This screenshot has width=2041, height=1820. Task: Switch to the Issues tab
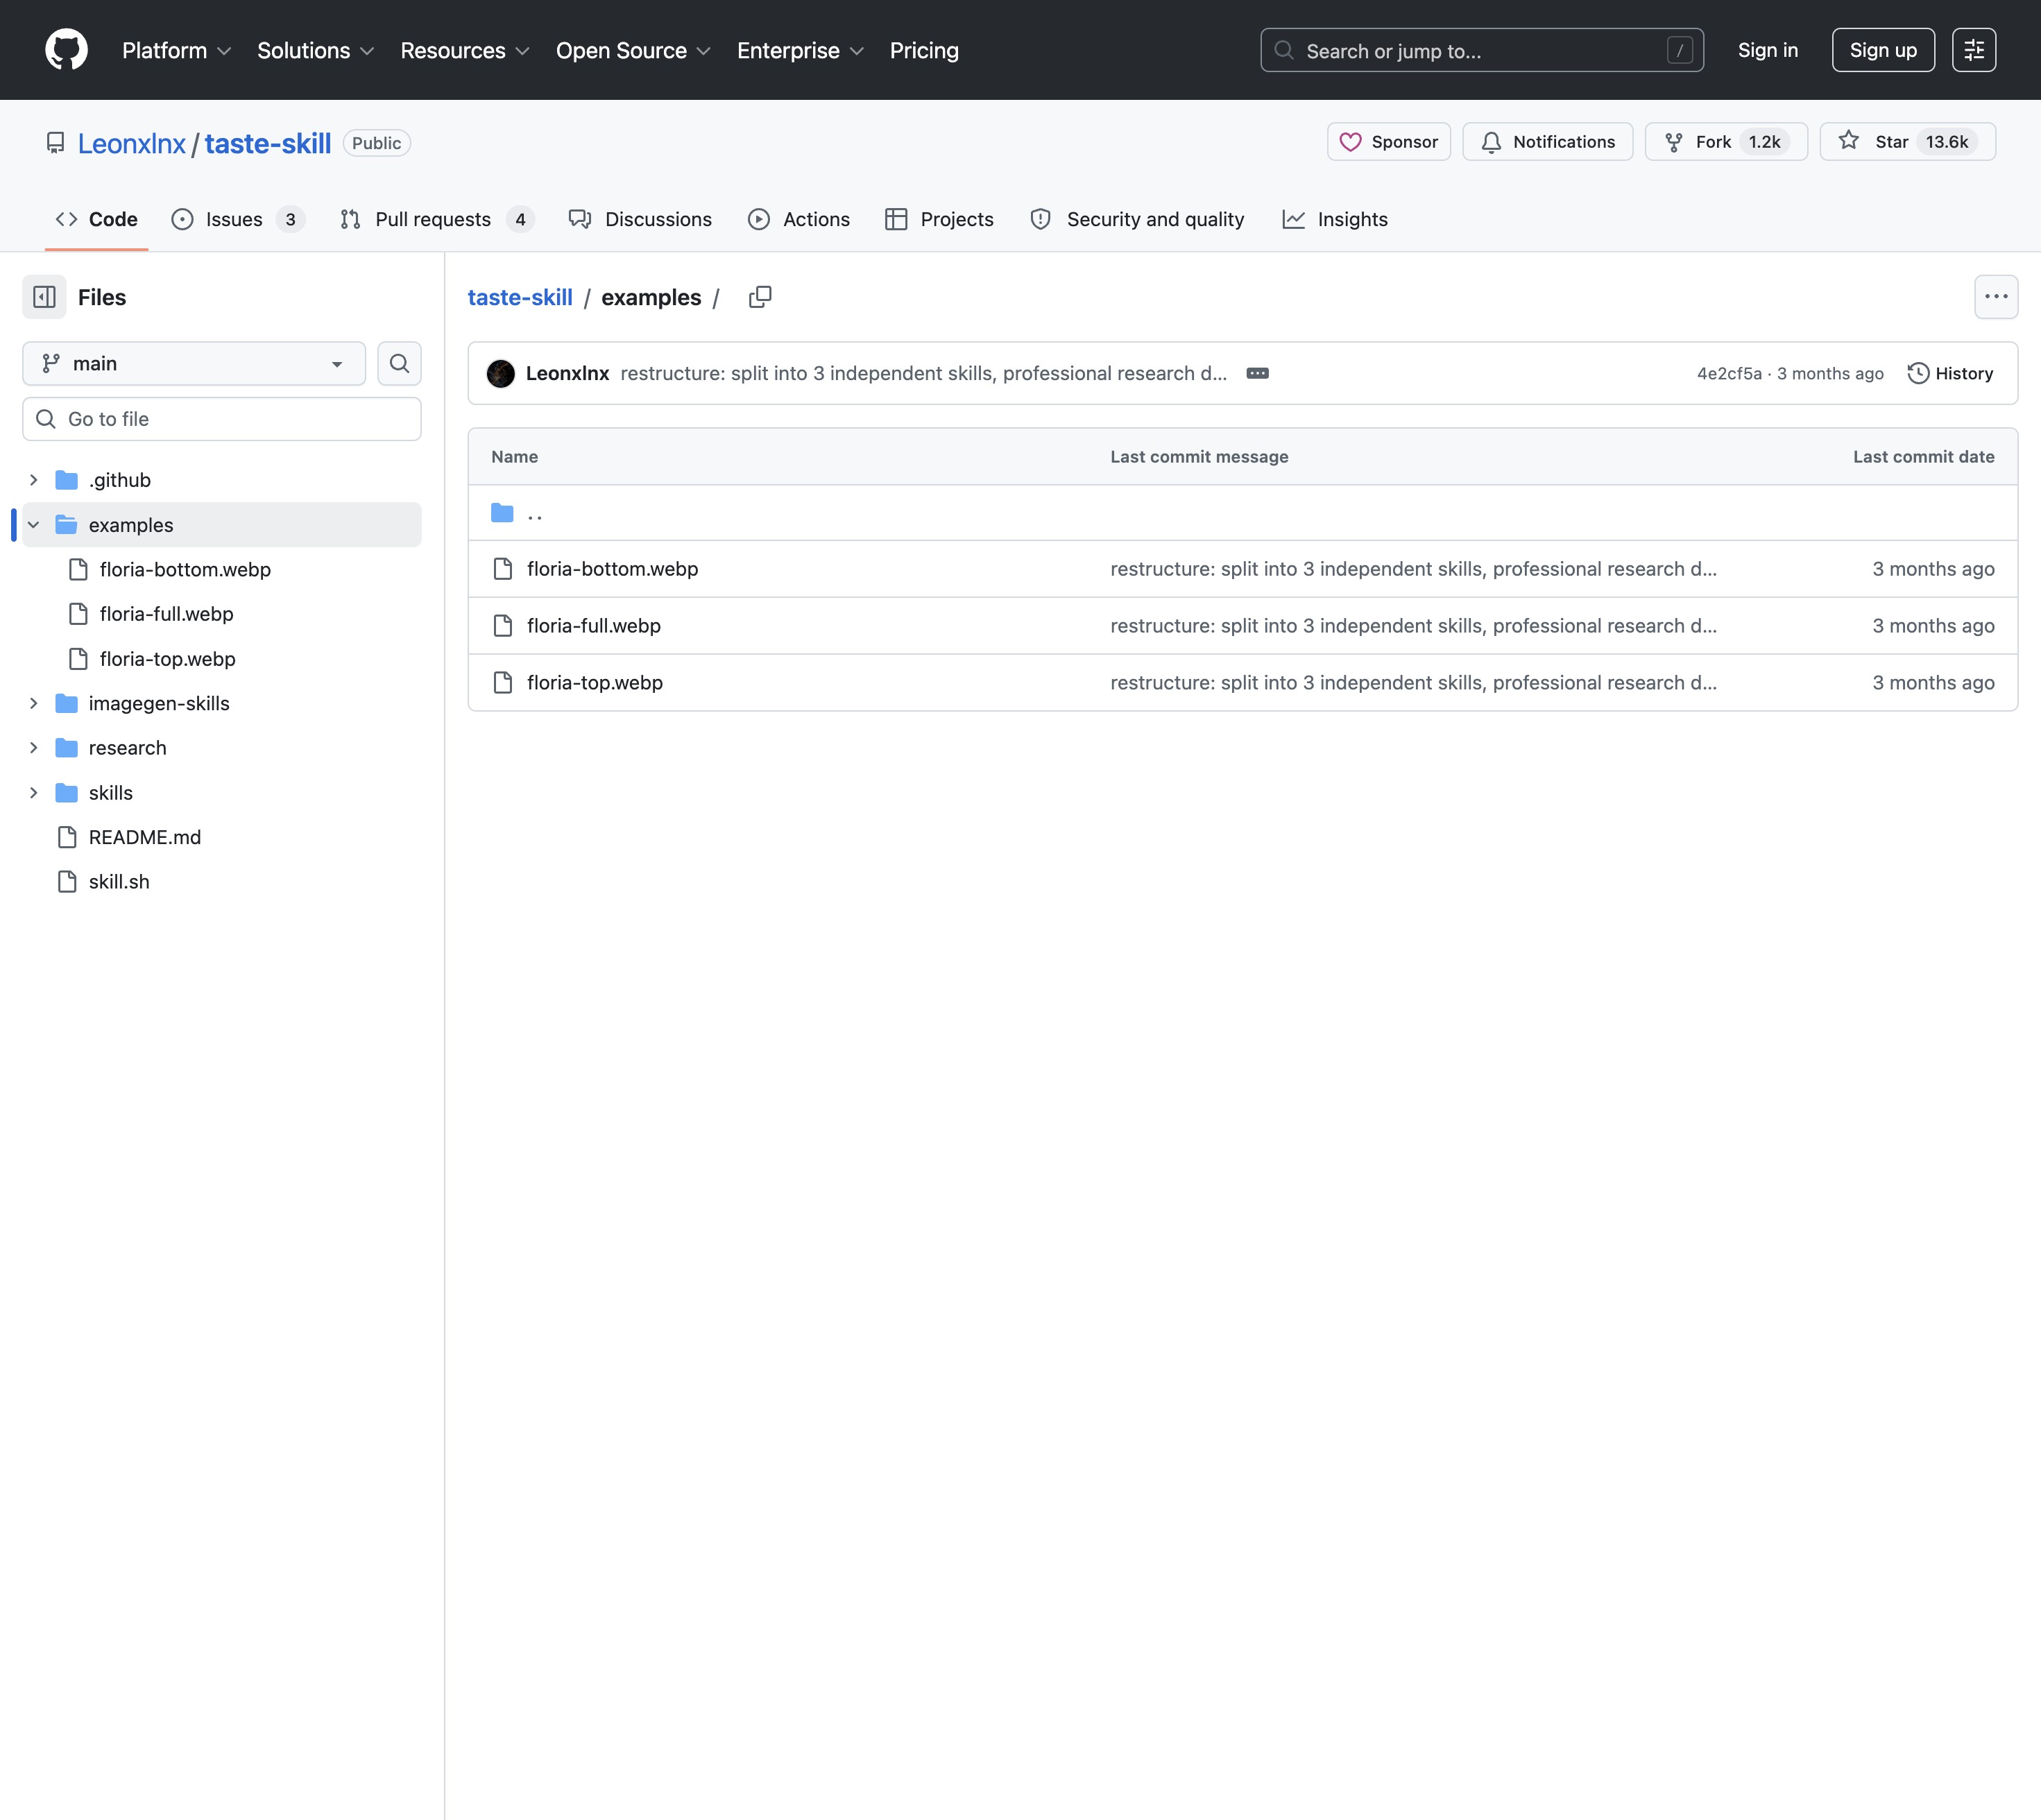click(x=238, y=219)
